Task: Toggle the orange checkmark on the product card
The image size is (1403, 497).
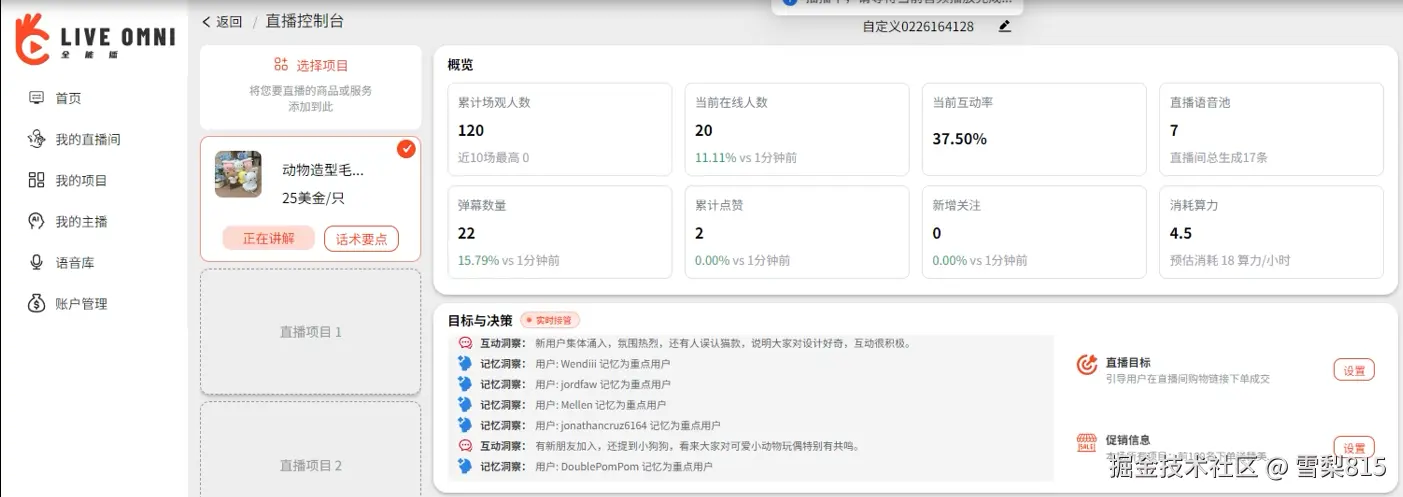Action: coord(406,149)
